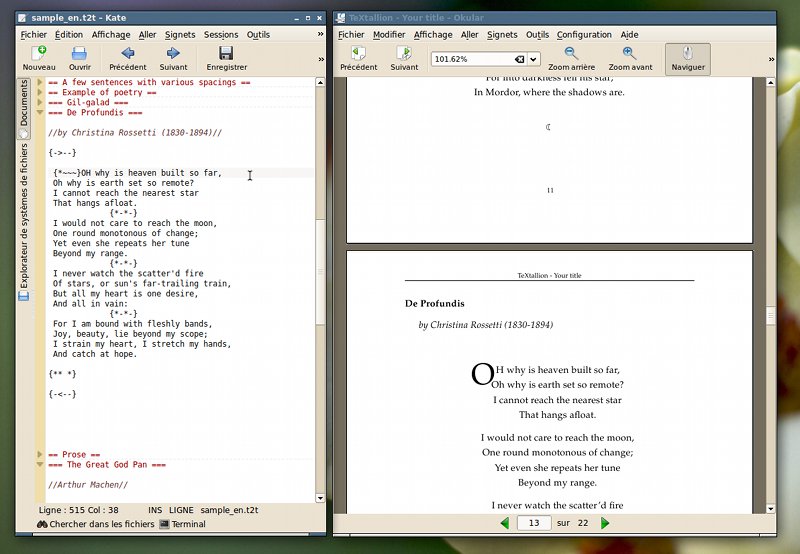Expand 'A few sentences with various spacings' fold
Image resolution: width=800 pixels, height=554 pixels.
coord(39,82)
